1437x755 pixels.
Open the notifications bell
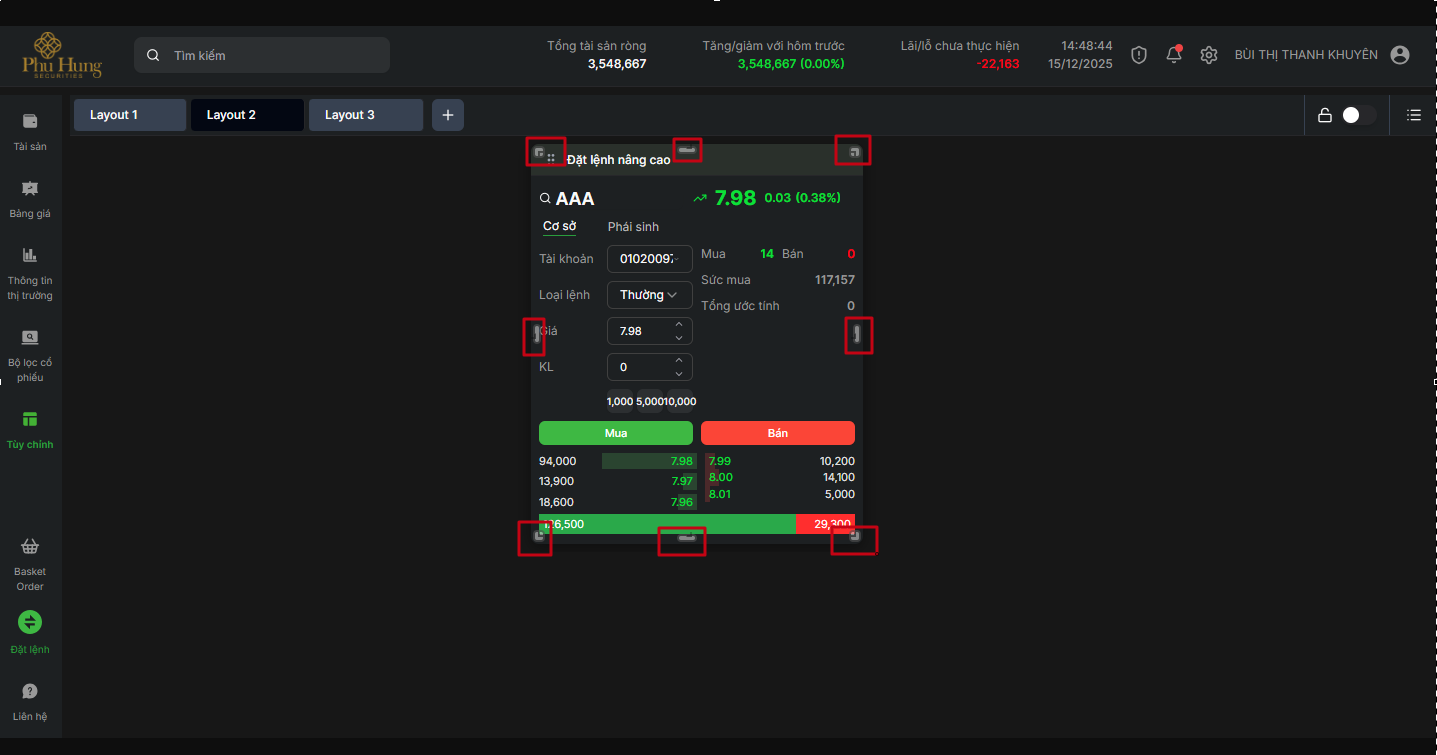click(x=1174, y=55)
